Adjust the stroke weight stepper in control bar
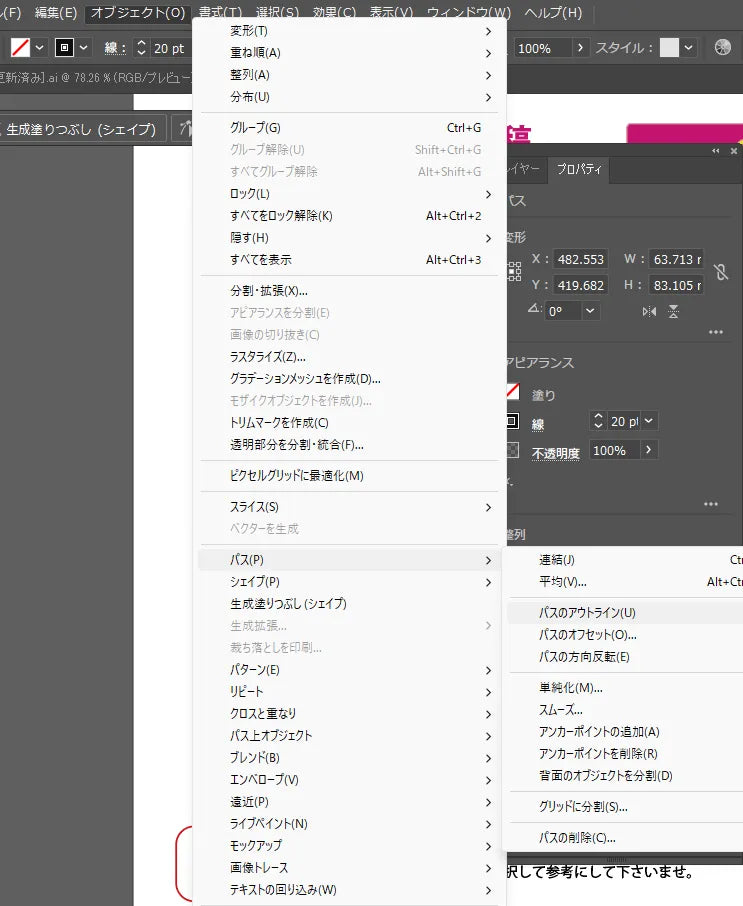Image resolution: width=743 pixels, height=906 pixels. [x=141, y=48]
